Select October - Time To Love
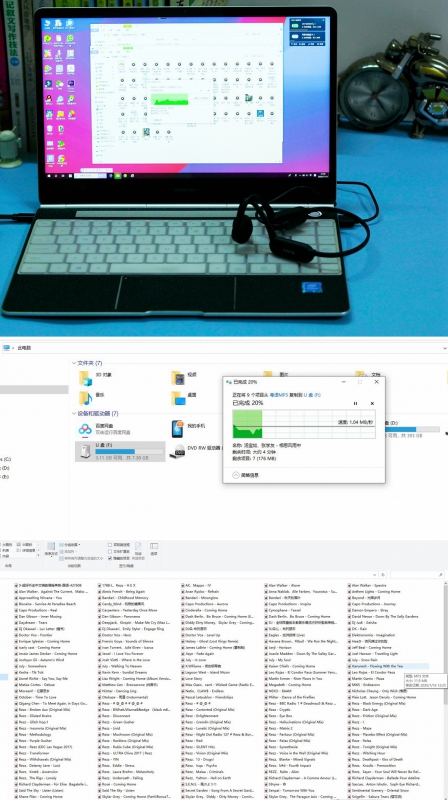This screenshot has height=800, width=448. pos(37,697)
